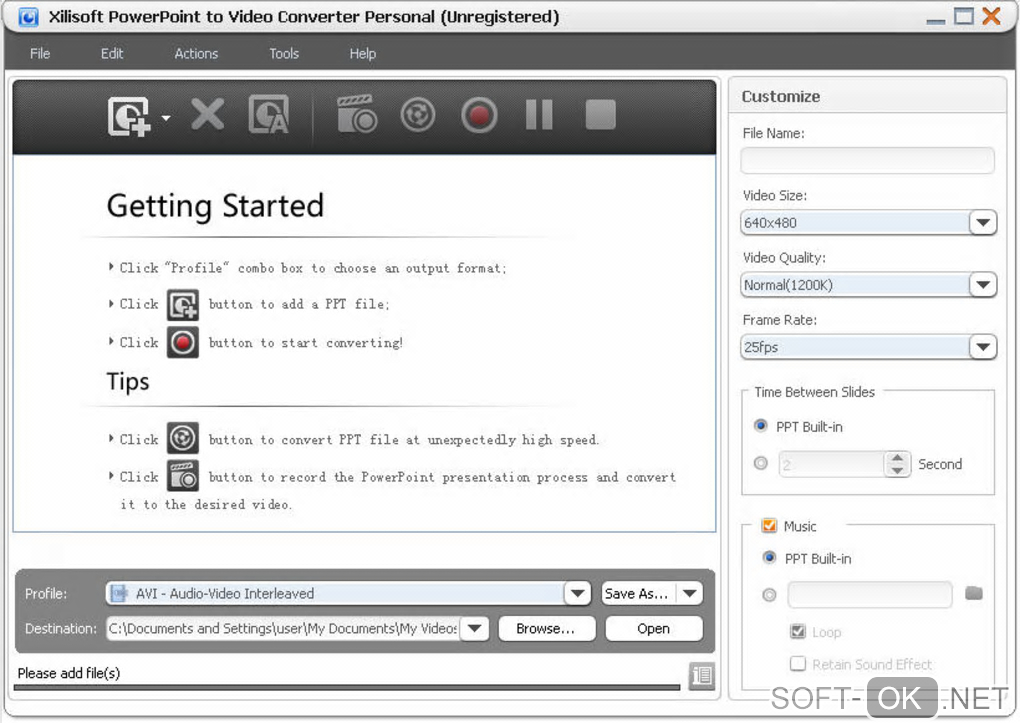Click the seconds value input field
The width and height of the screenshot is (1020, 723).
[x=832, y=464]
